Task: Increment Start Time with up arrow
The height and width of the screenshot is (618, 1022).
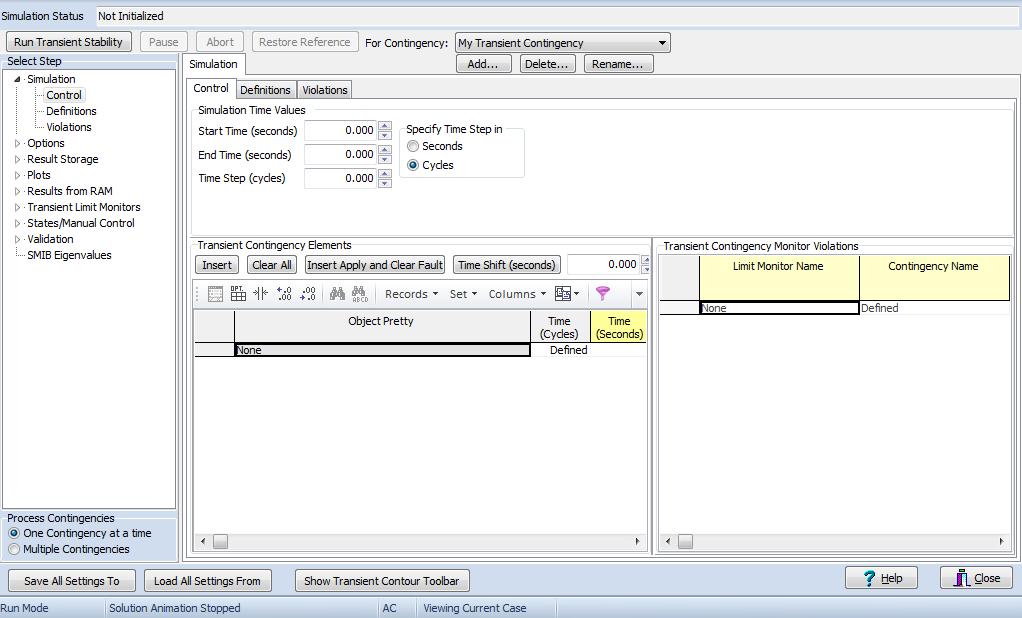Action: pos(385,126)
